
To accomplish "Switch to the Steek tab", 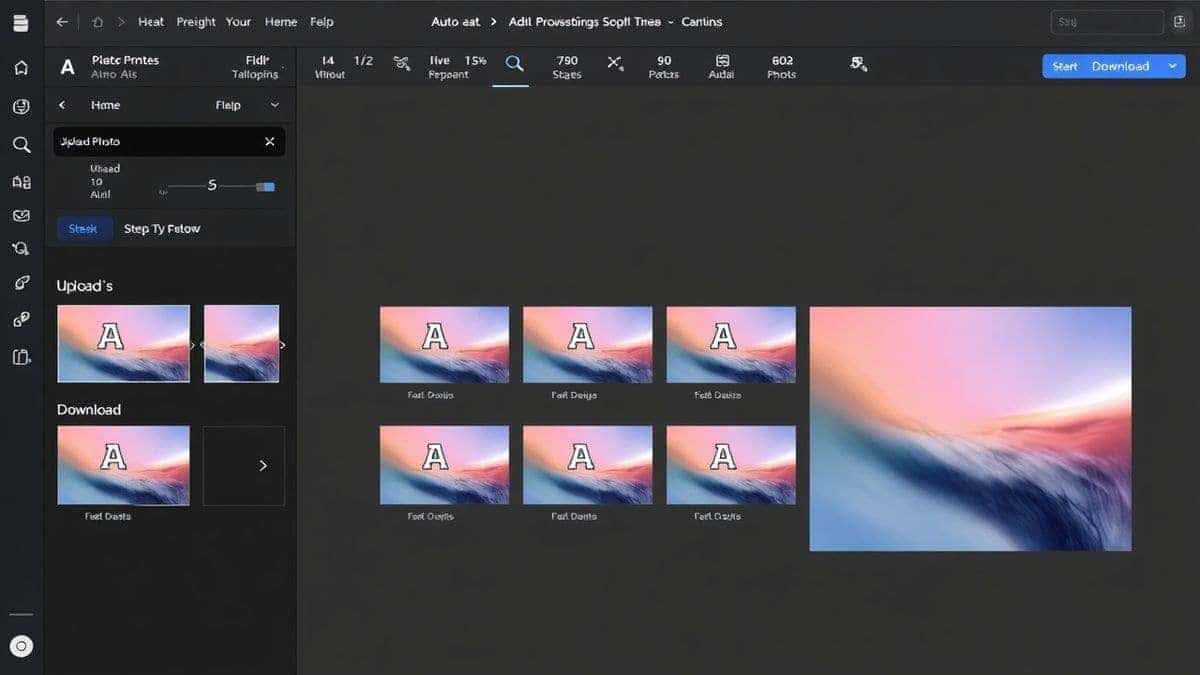I will (83, 229).
